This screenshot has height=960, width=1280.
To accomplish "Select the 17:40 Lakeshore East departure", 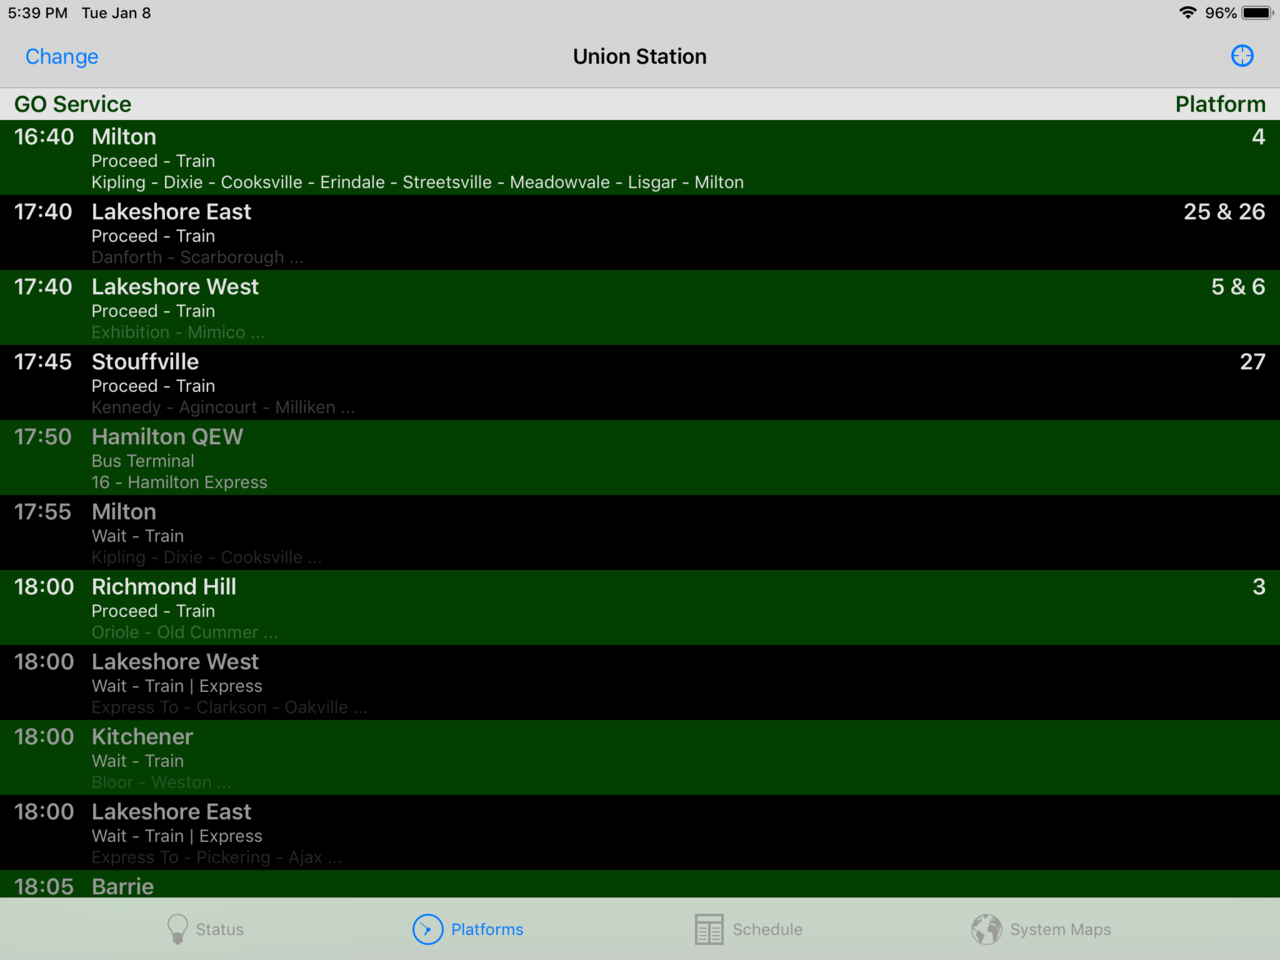I will pos(640,233).
